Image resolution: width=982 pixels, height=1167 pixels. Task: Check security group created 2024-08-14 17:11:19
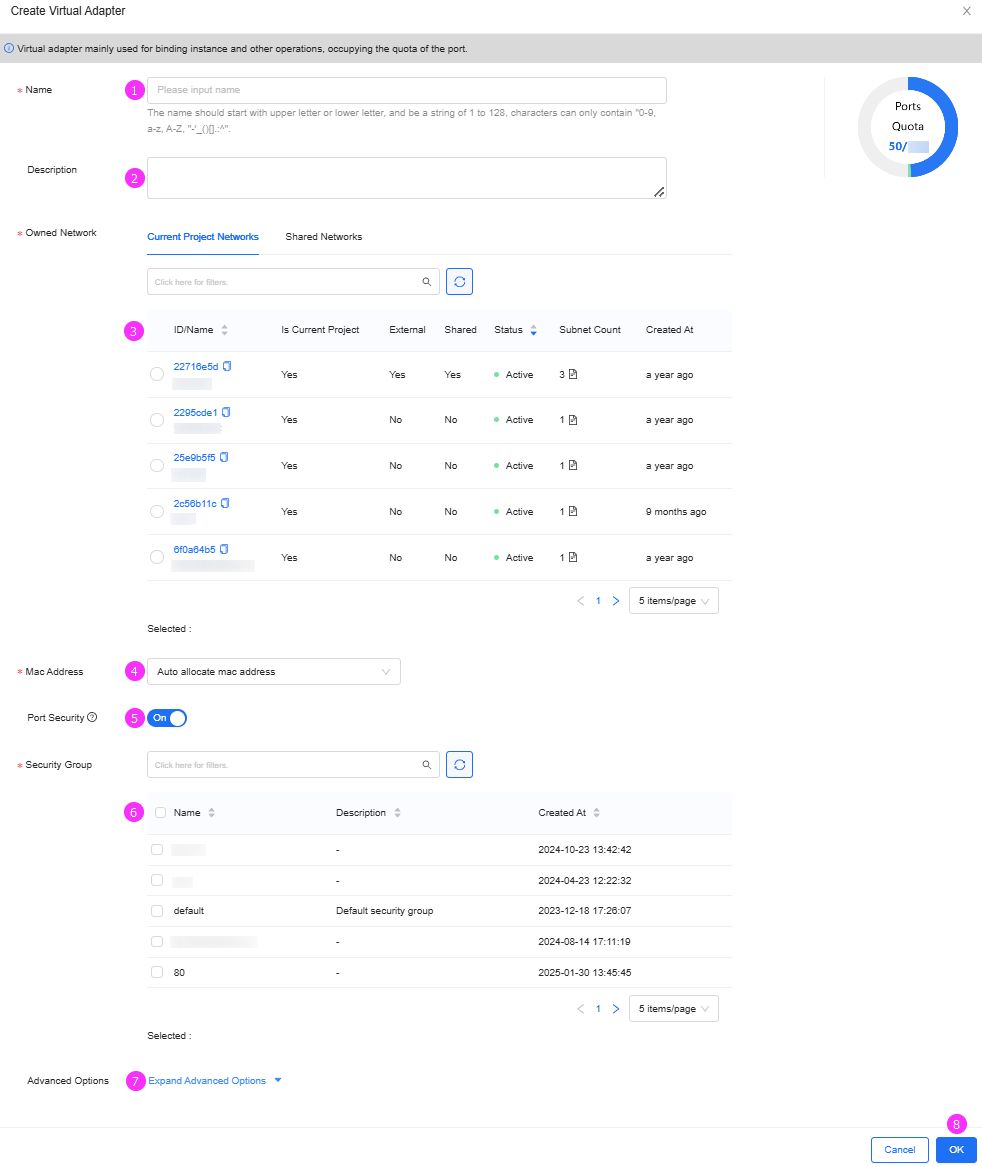pos(157,941)
